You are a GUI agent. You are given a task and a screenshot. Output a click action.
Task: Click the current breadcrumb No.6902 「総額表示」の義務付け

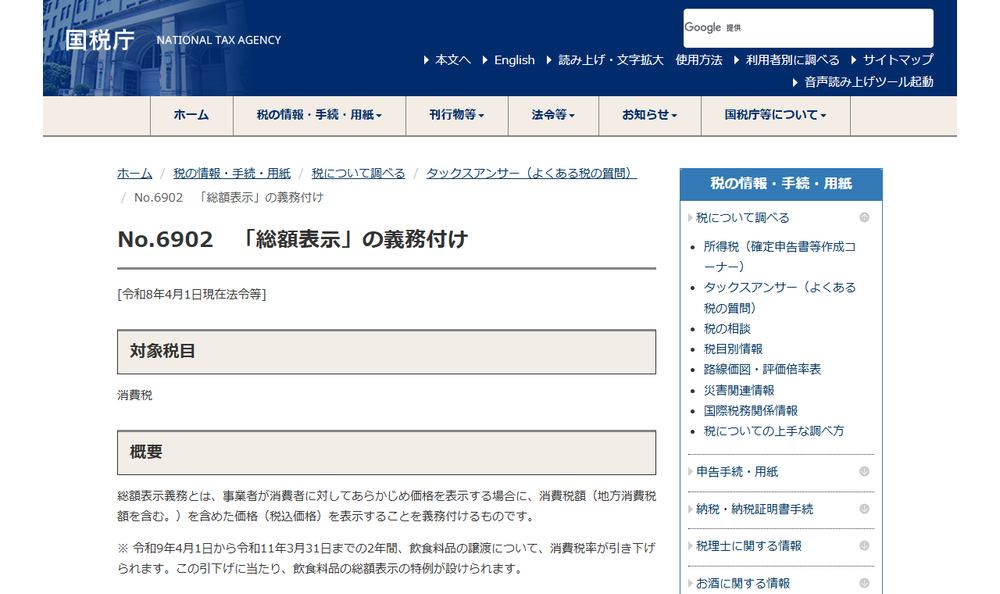[x=228, y=197]
